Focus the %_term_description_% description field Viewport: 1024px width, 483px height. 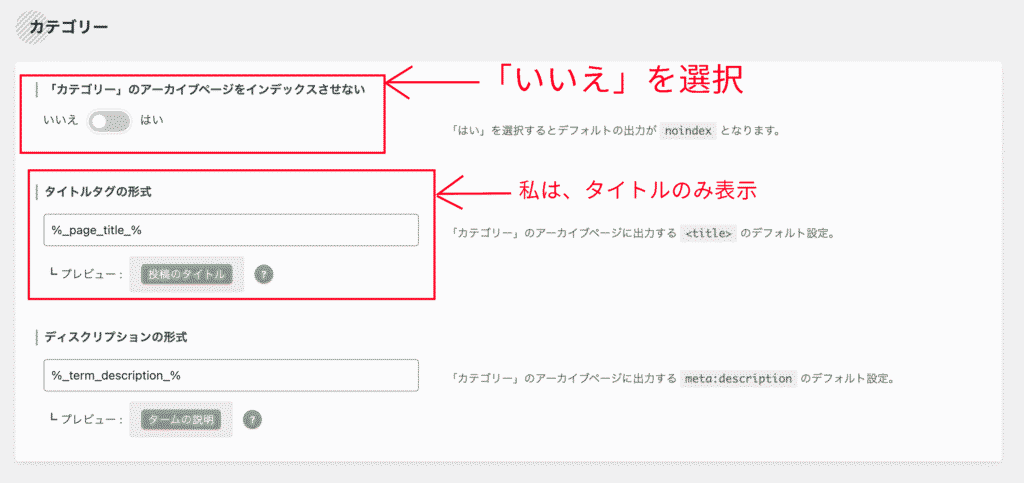tap(231, 375)
